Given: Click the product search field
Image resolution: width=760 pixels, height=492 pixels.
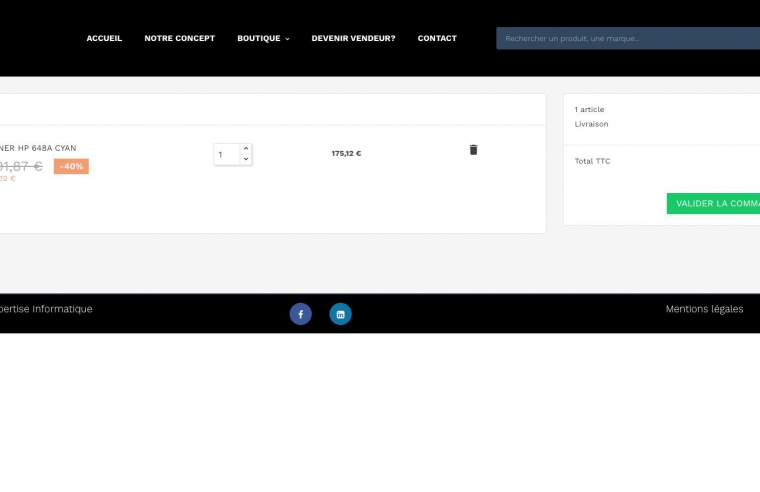Looking at the screenshot, I should pyautogui.click(x=627, y=38).
